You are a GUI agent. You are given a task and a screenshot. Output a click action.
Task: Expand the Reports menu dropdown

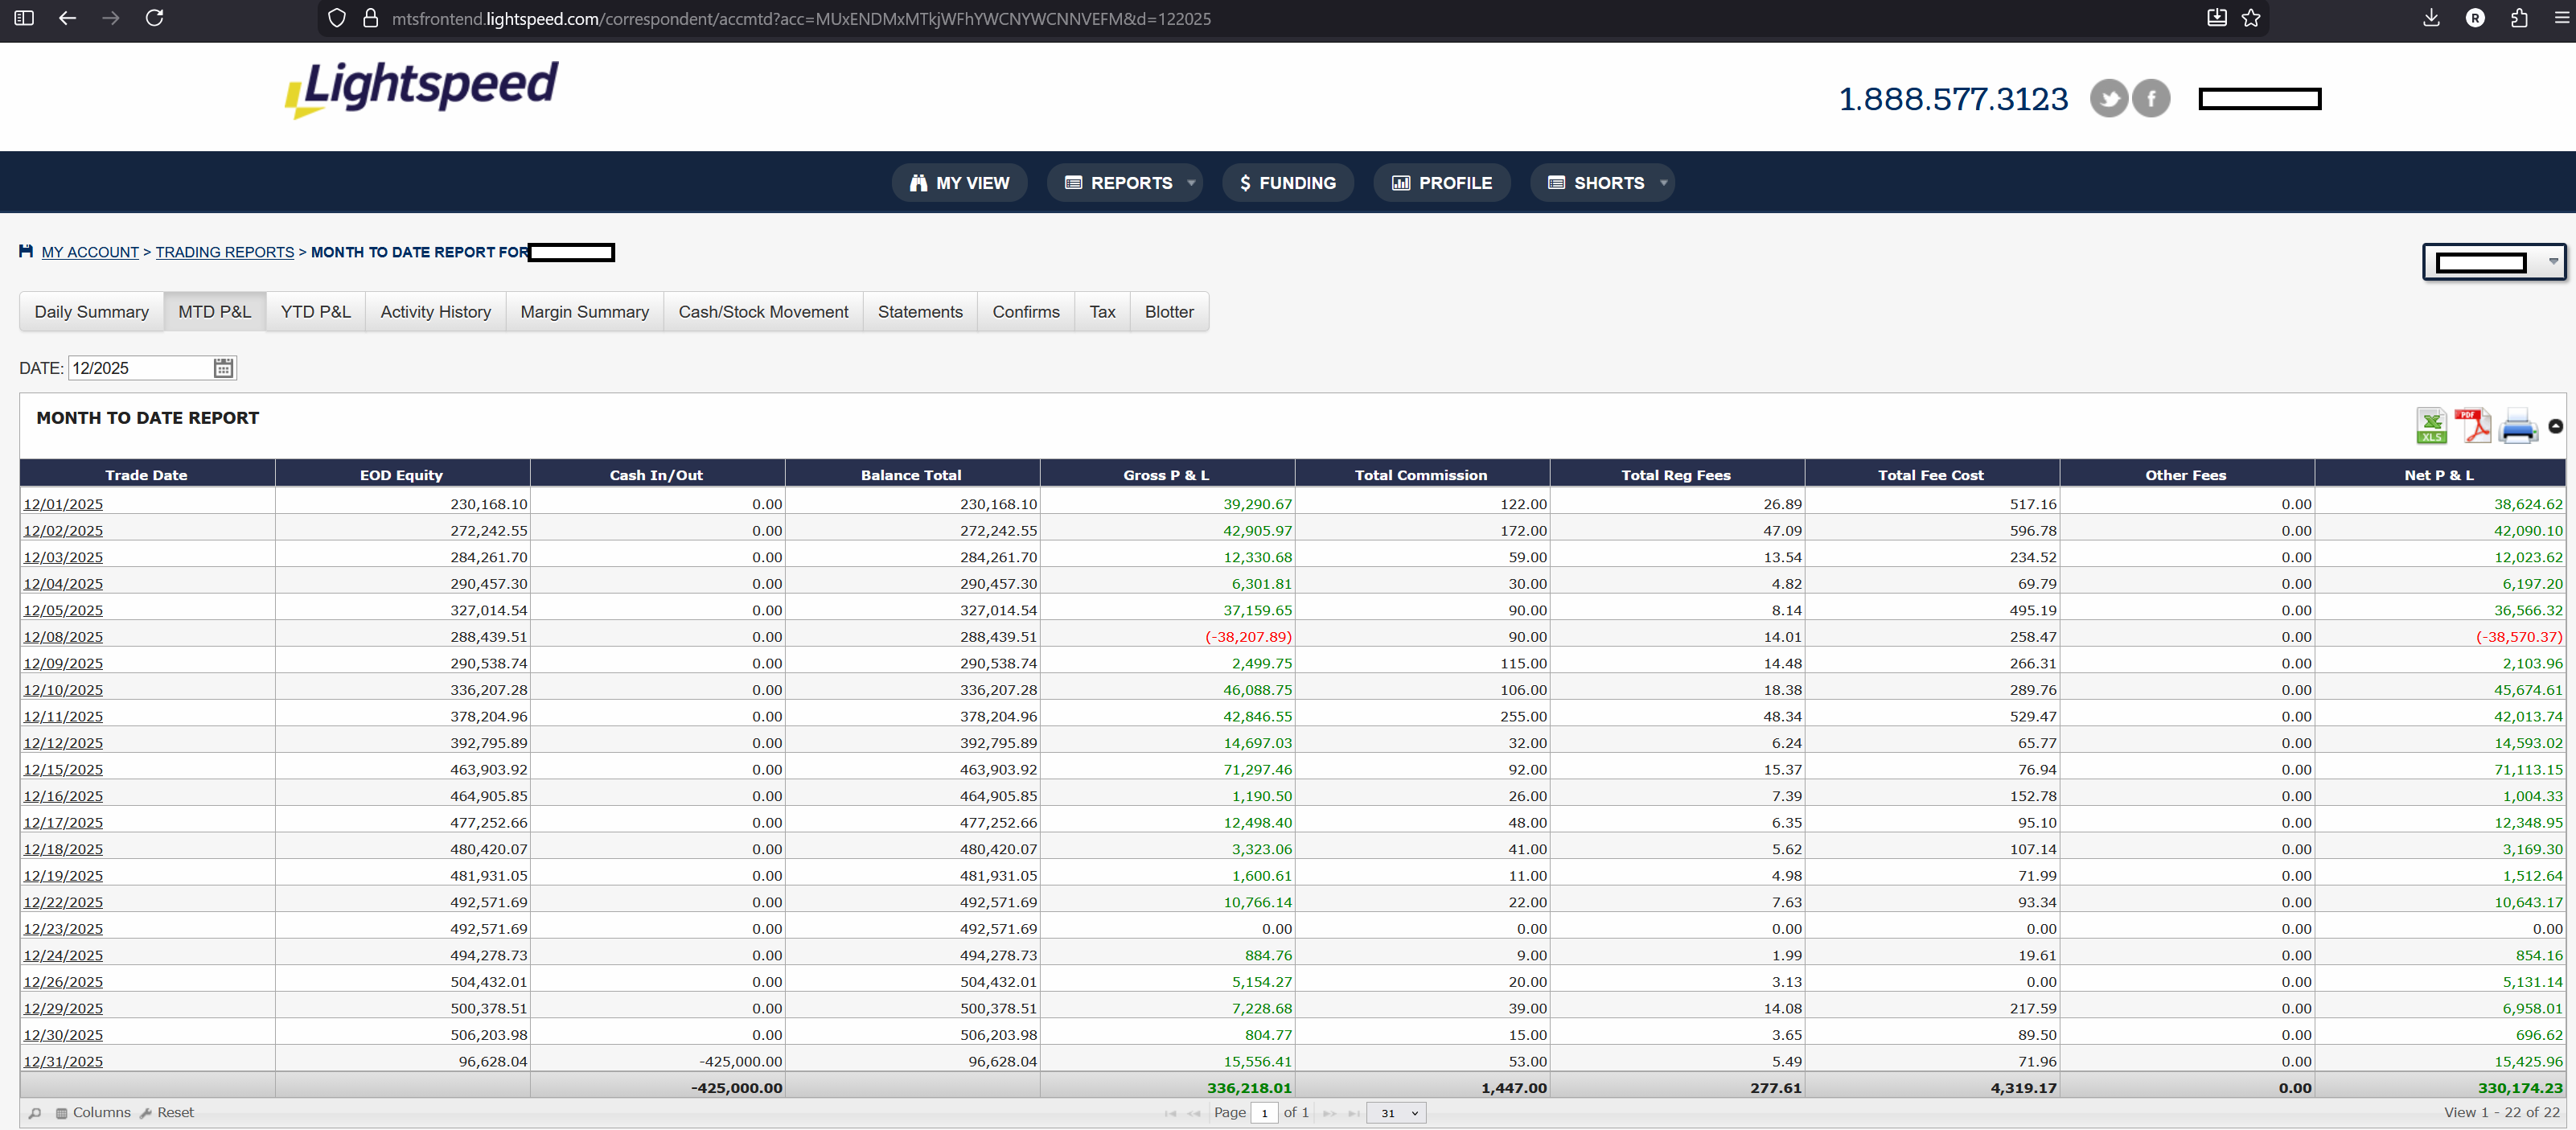pos(1190,183)
